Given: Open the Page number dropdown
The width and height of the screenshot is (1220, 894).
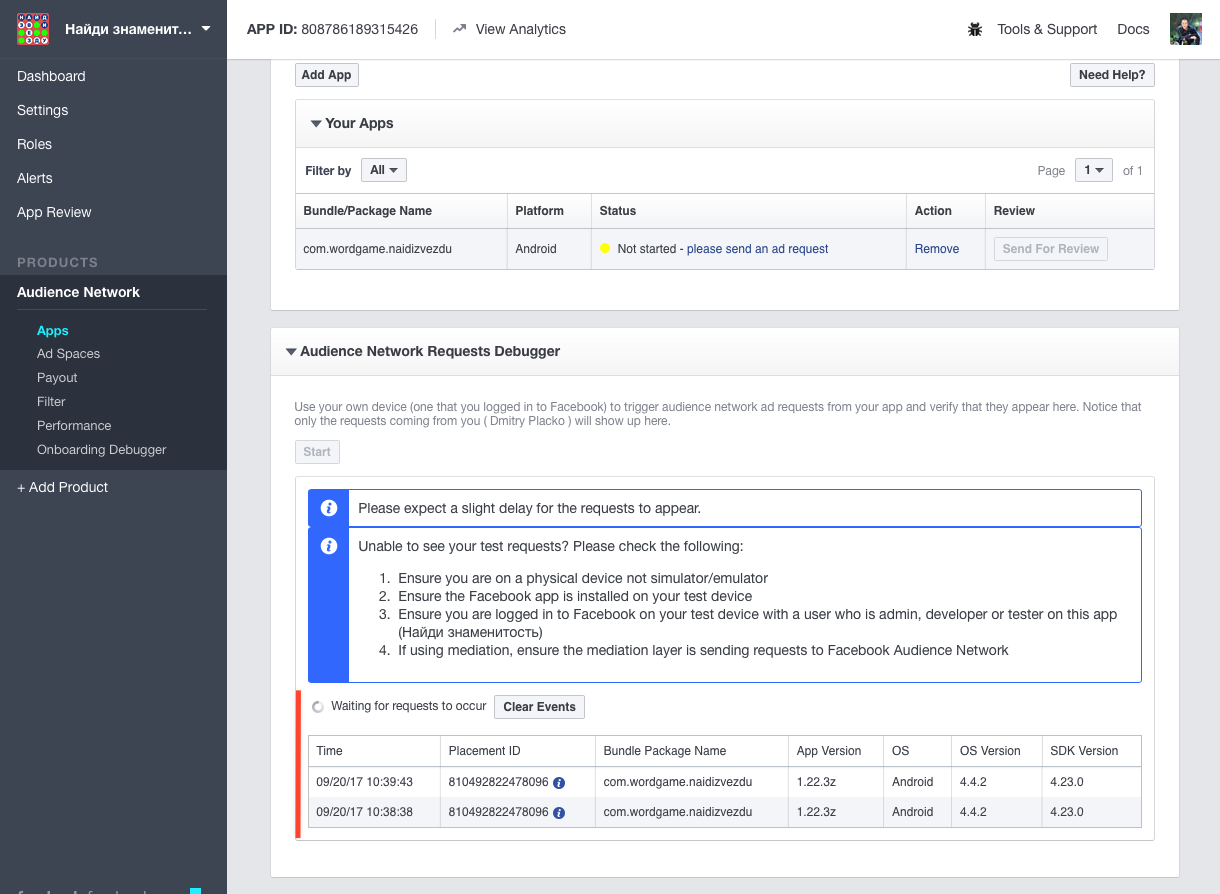Looking at the screenshot, I should [x=1094, y=170].
